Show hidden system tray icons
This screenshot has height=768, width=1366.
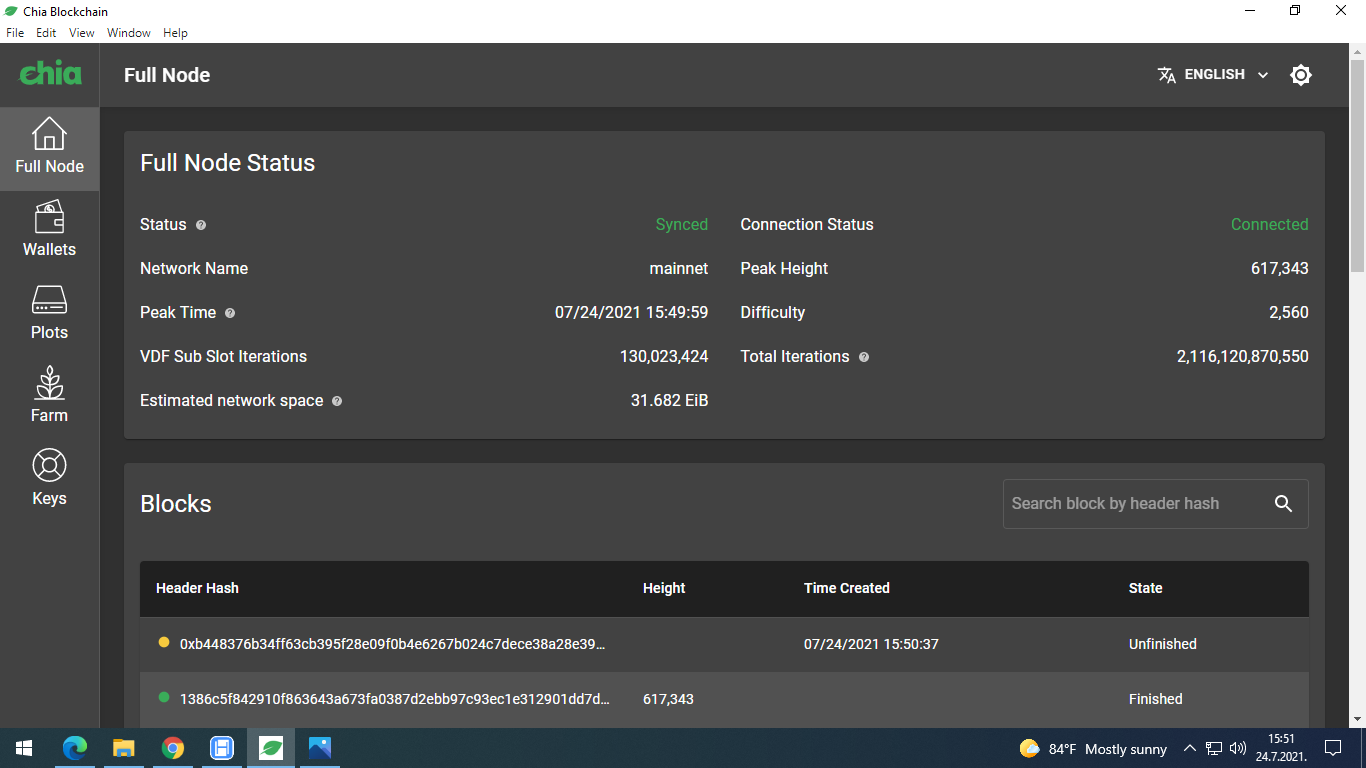pos(1189,748)
